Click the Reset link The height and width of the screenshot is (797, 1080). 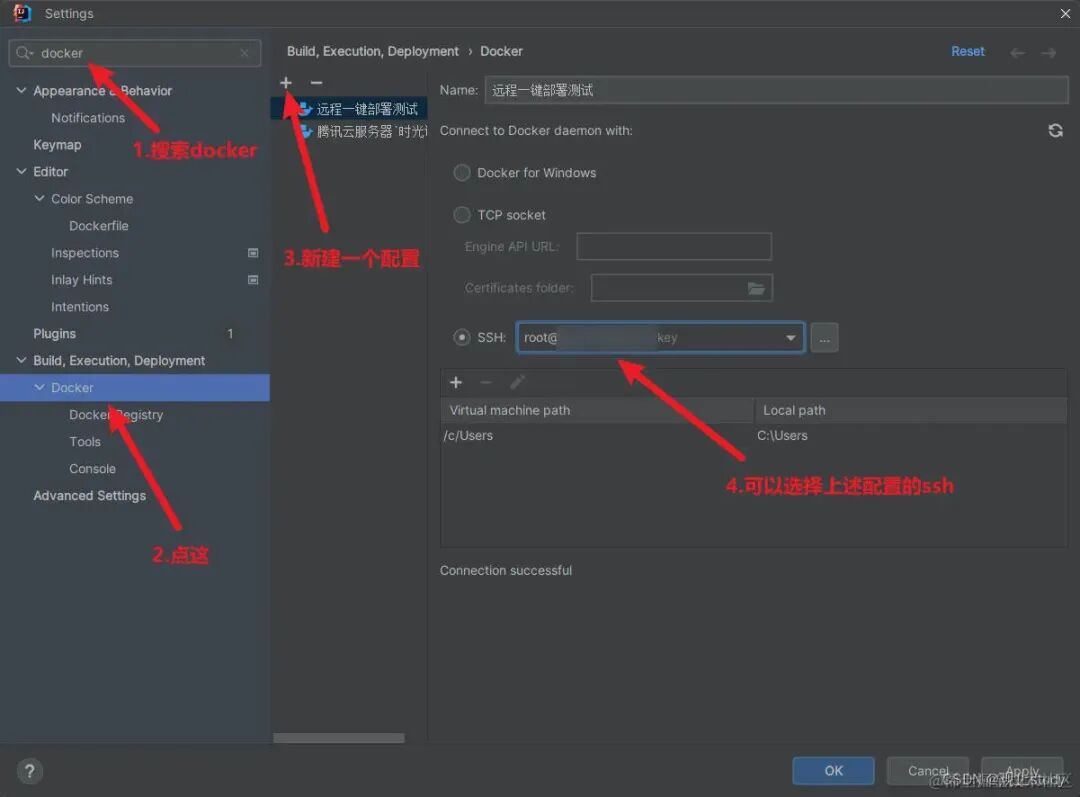coord(968,52)
